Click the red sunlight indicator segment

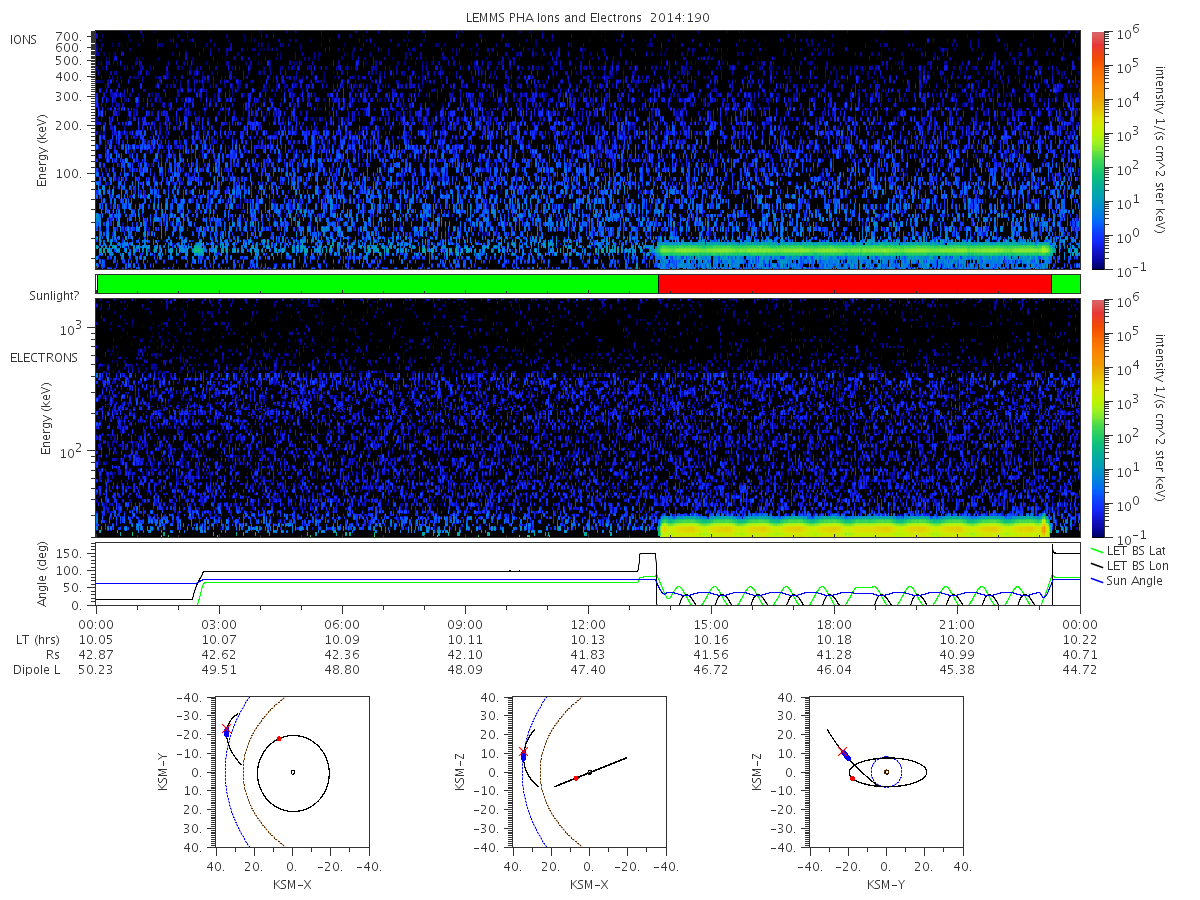pos(855,284)
